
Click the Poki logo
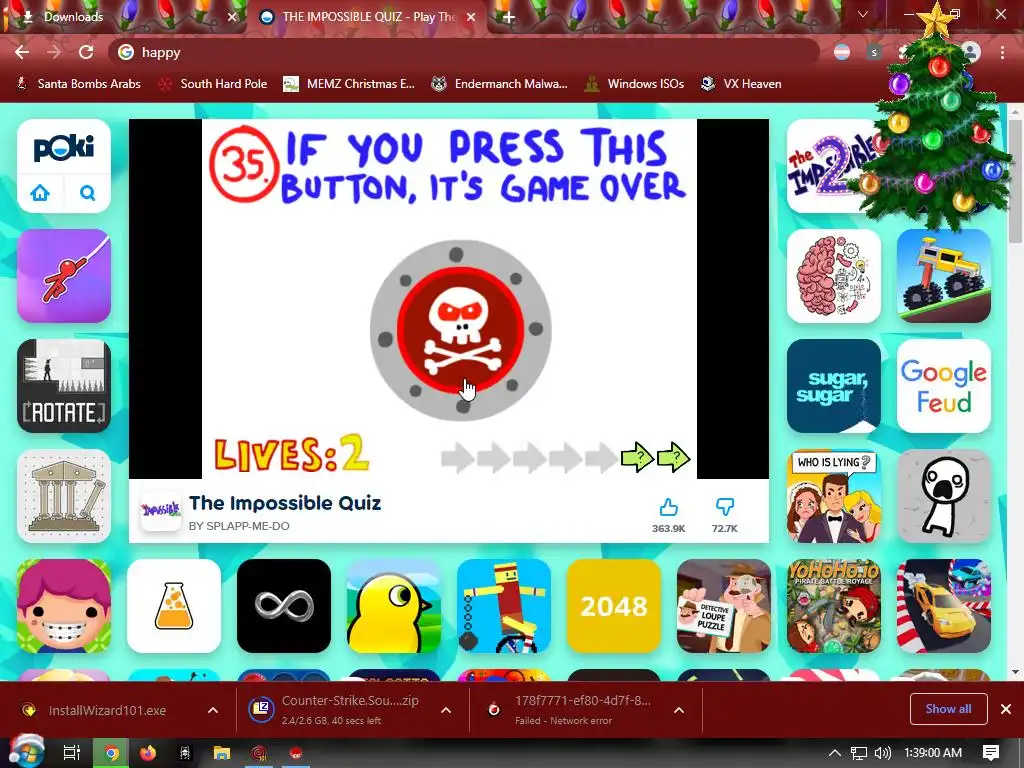pyautogui.click(x=64, y=148)
